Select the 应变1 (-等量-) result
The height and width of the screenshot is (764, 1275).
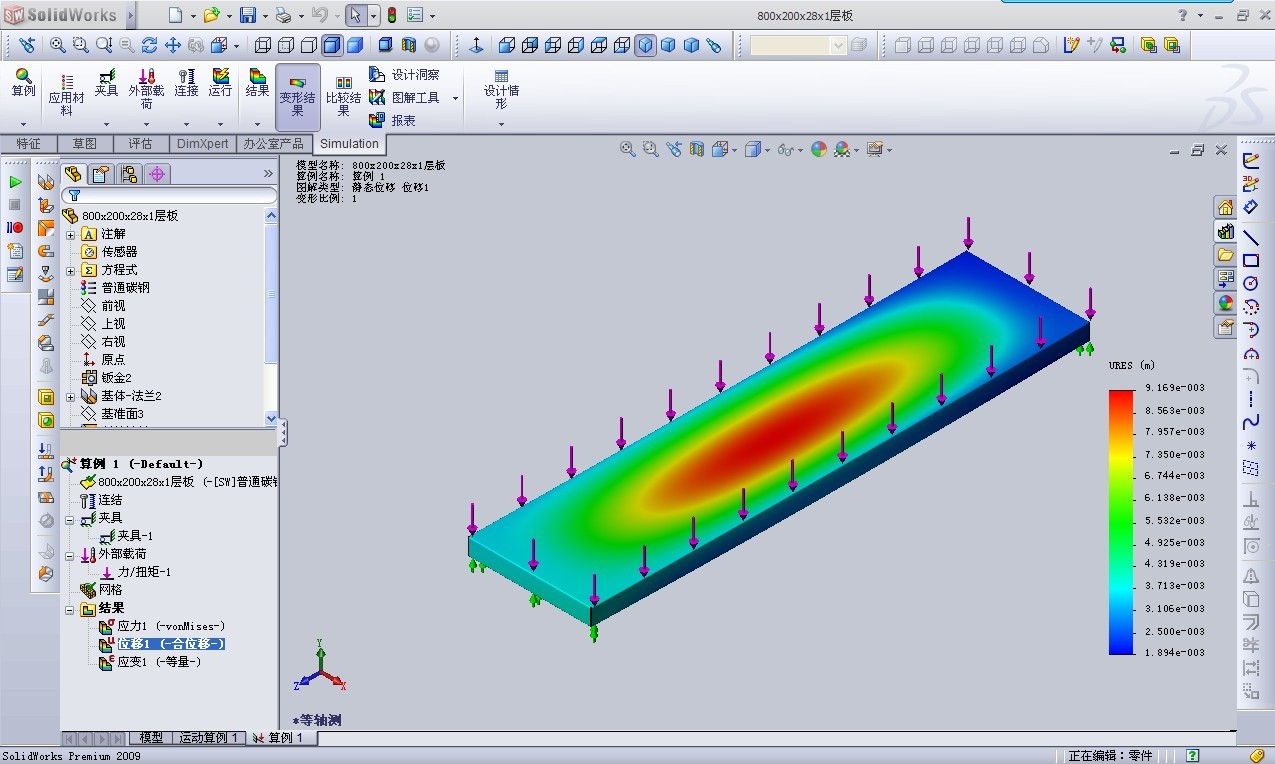tap(150, 662)
